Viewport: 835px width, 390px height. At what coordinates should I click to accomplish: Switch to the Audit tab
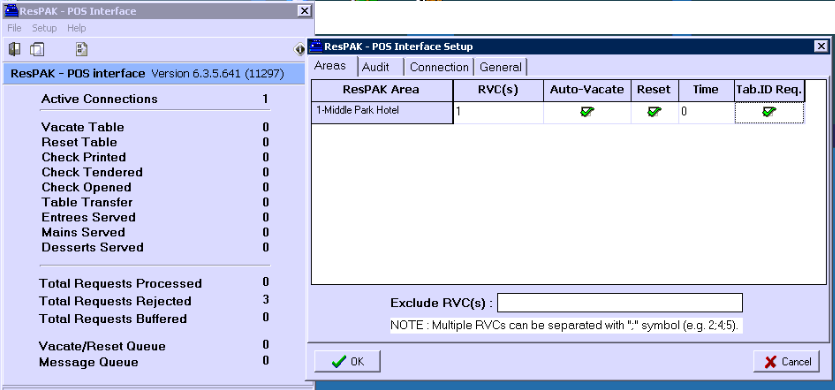coord(375,67)
